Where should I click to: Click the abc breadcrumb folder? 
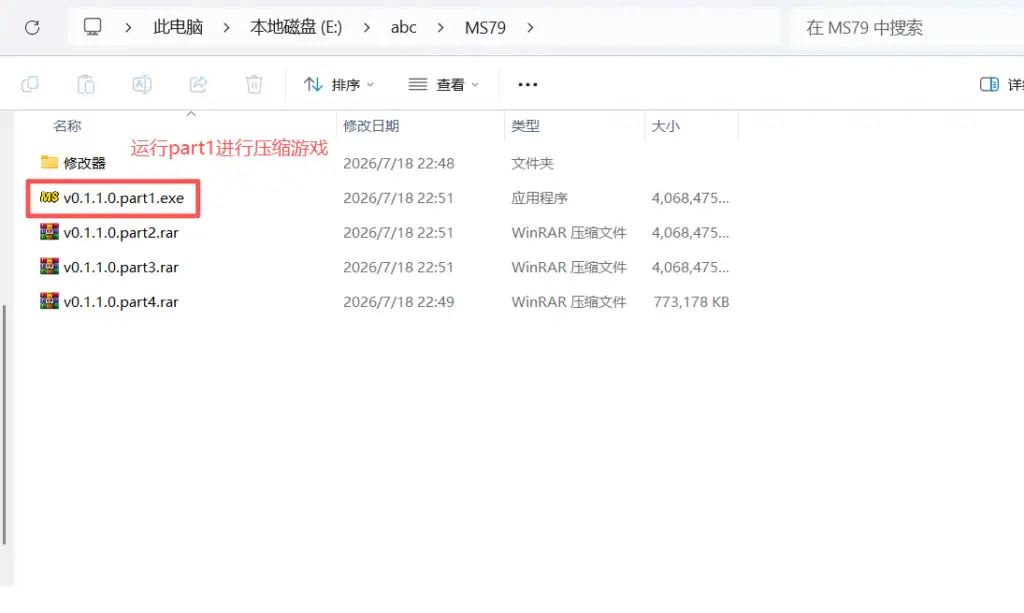[x=404, y=27]
